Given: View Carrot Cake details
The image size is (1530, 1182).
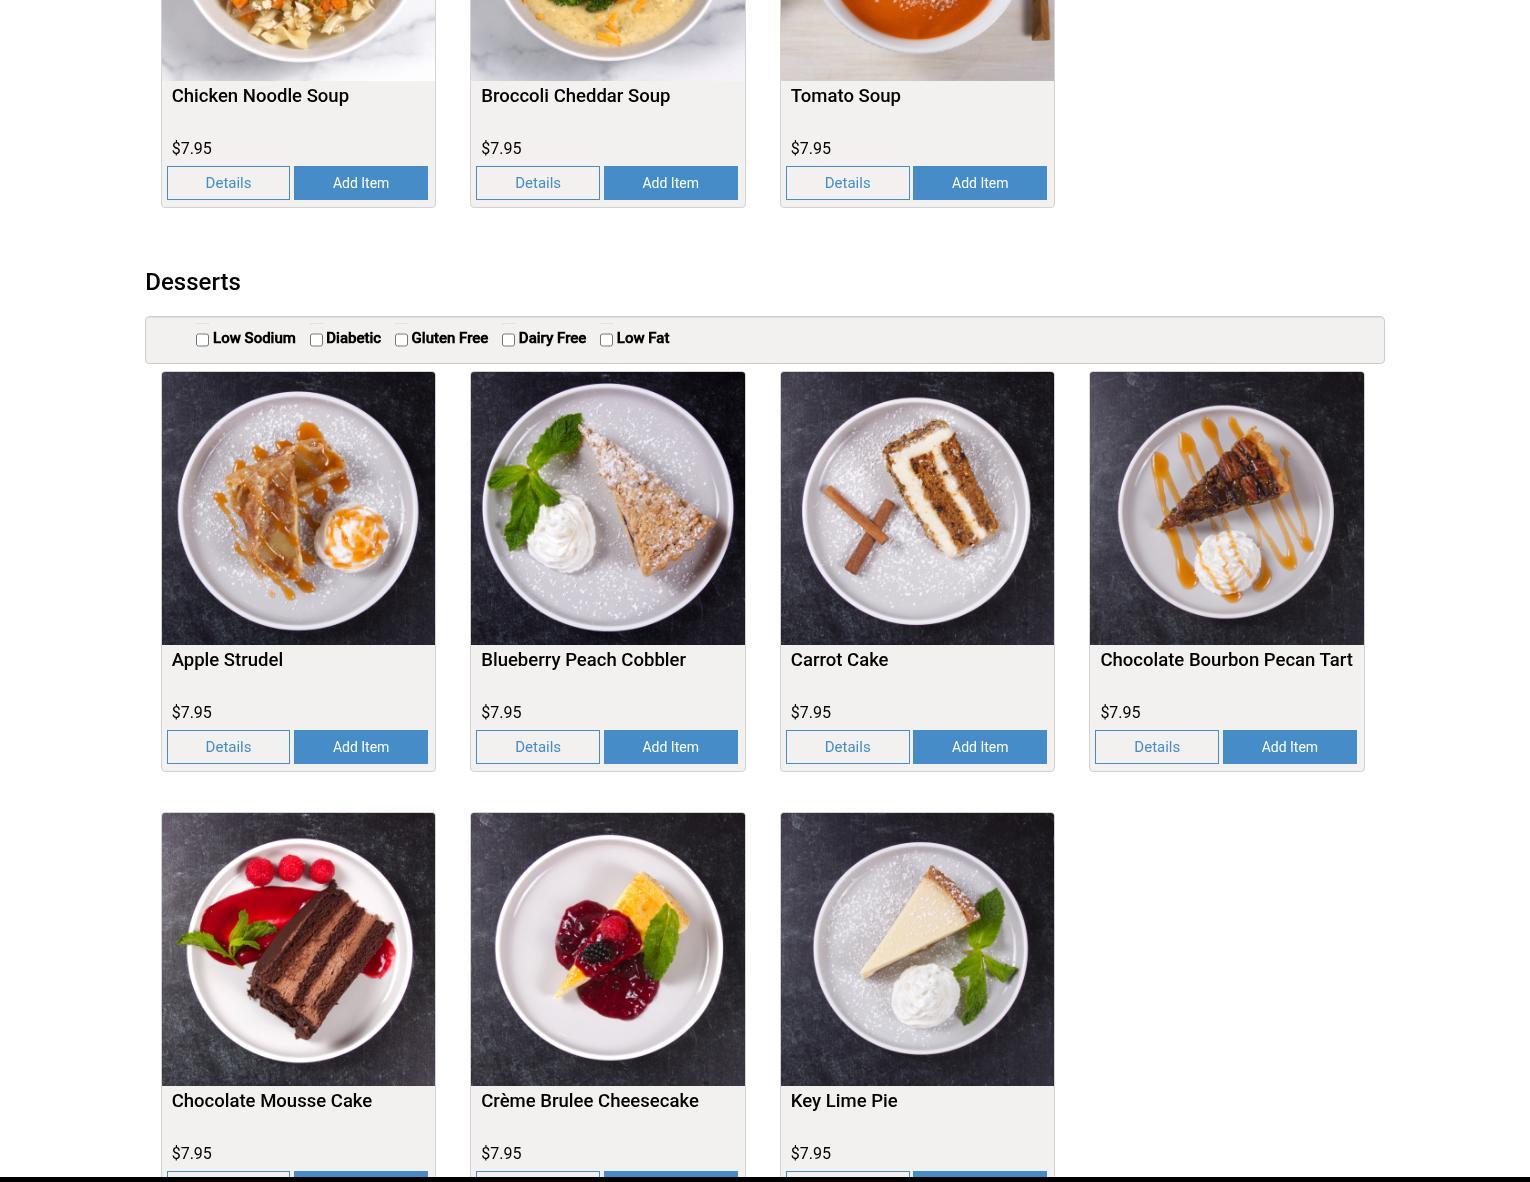Looking at the screenshot, I should click(847, 747).
